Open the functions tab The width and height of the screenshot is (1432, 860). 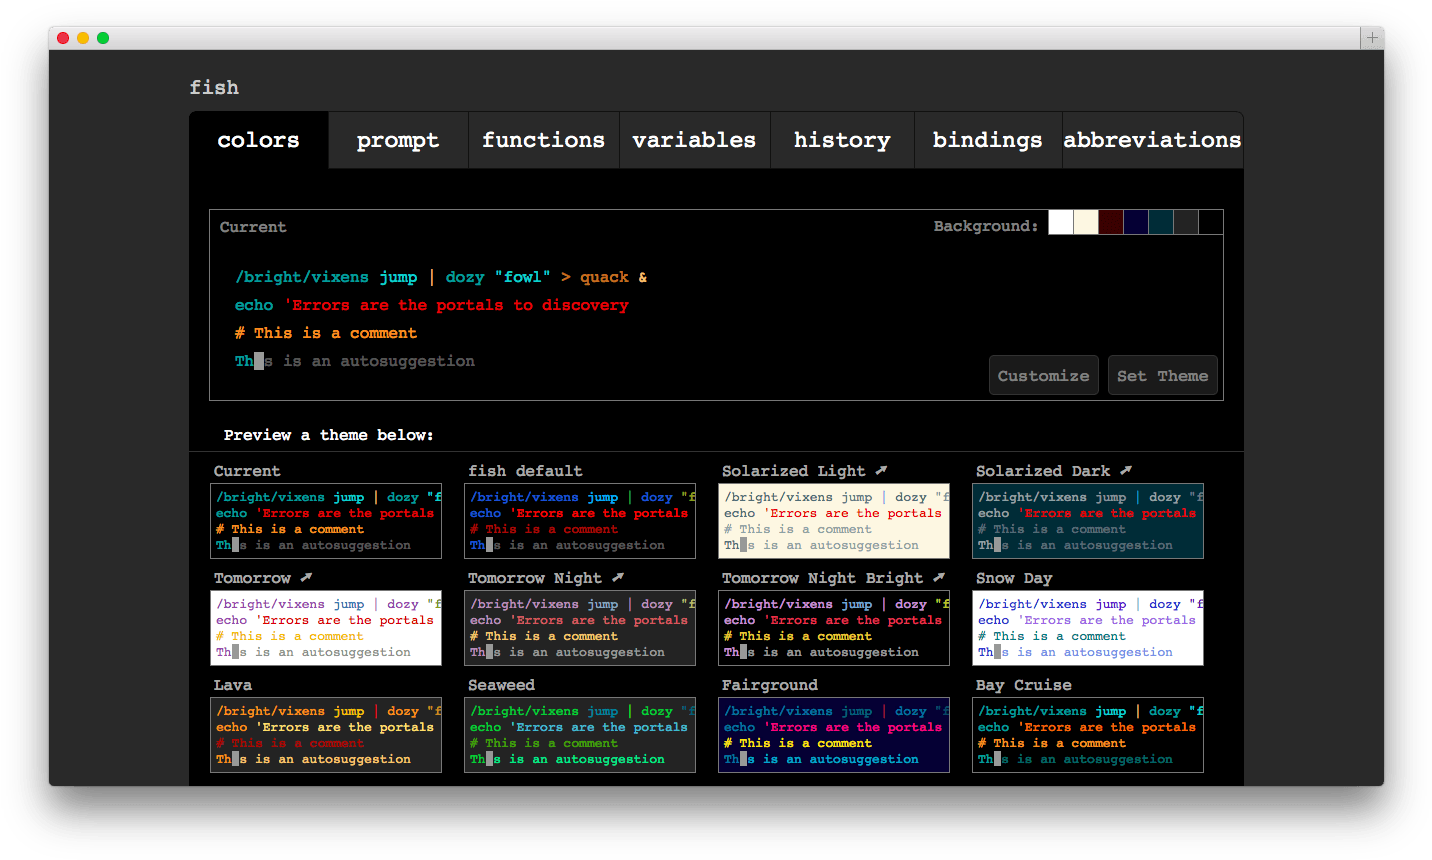(543, 140)
